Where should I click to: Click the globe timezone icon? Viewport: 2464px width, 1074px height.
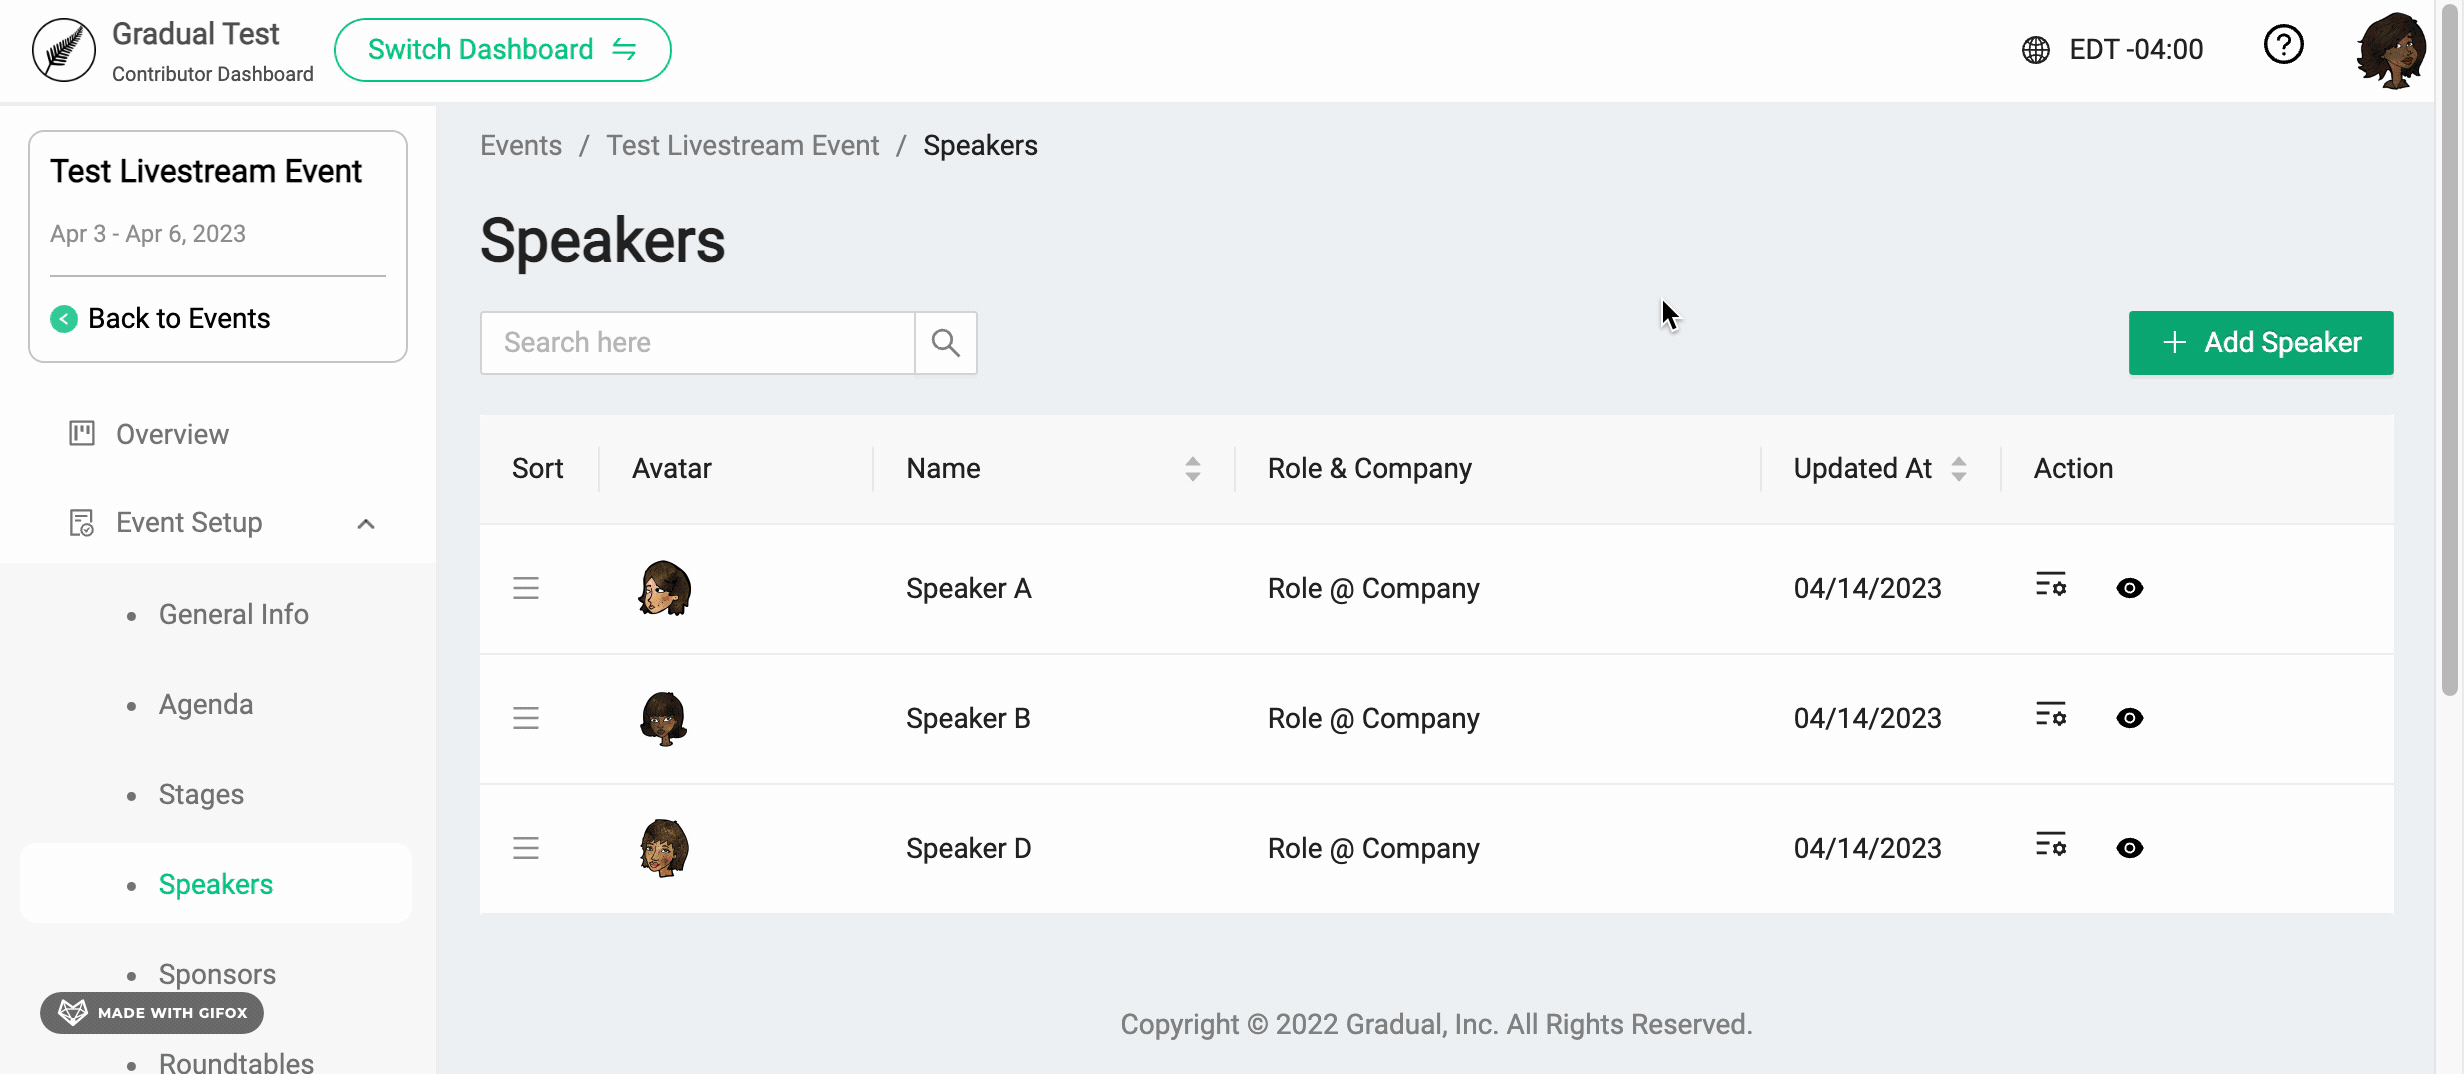click(2035, 50)
